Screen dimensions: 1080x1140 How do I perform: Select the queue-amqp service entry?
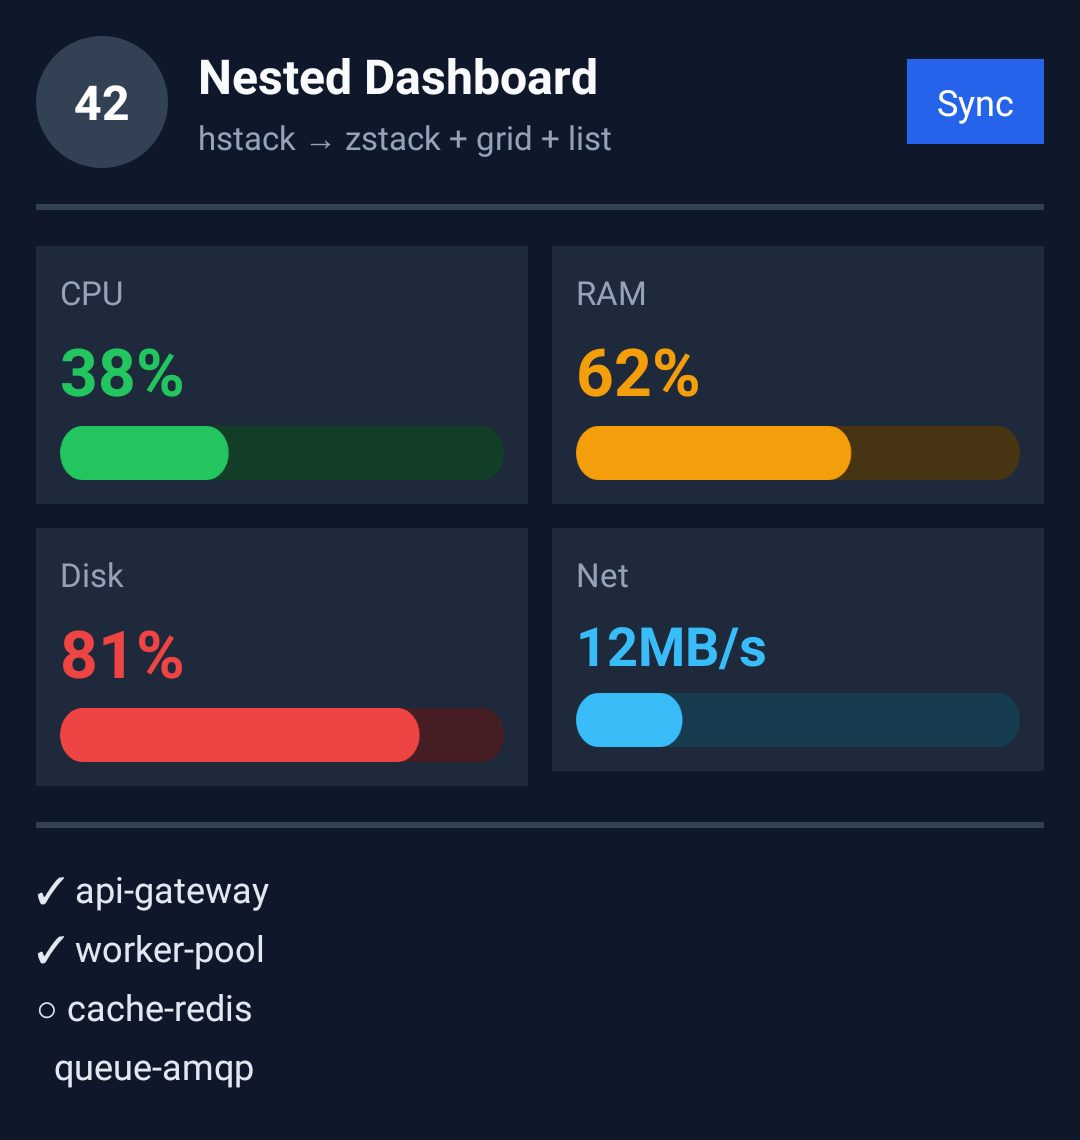point(153,1069)
